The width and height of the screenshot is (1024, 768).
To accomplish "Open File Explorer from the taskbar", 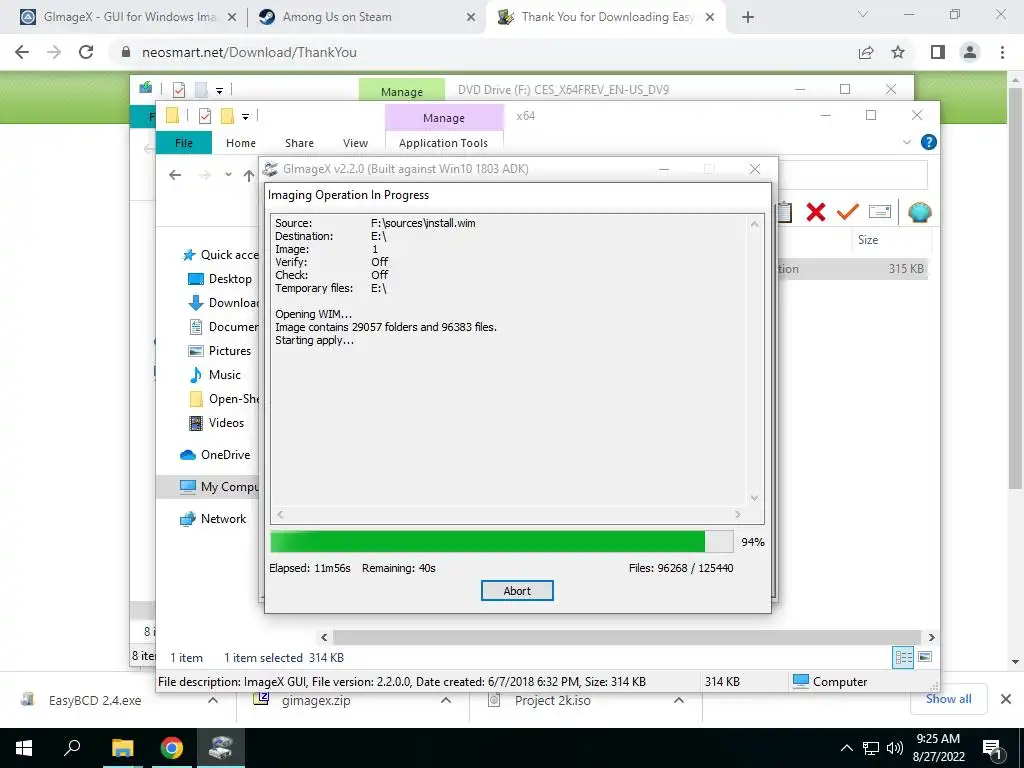I will (x=122, y=748).
